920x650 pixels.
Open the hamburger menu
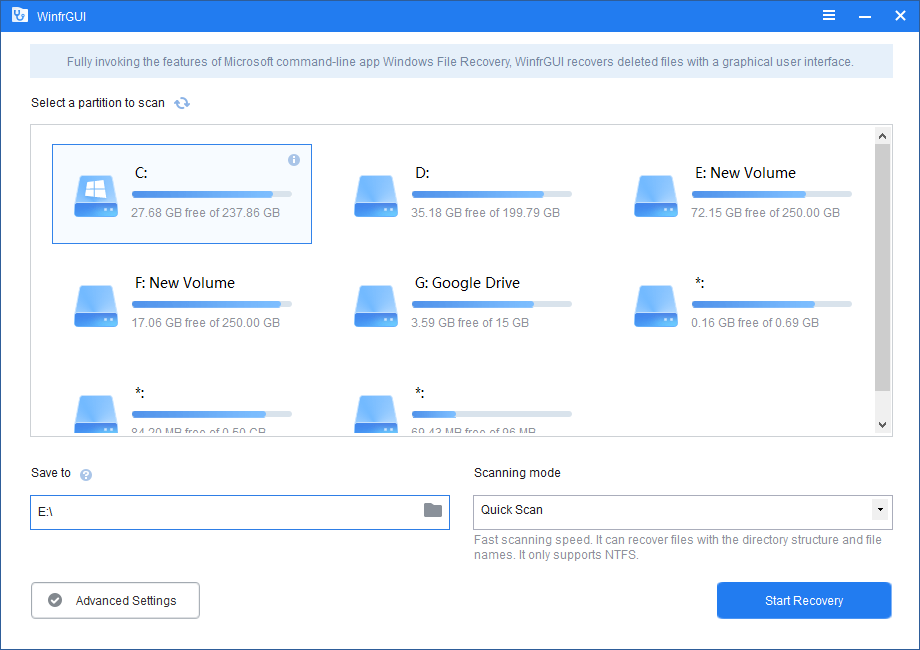point(828,15)
